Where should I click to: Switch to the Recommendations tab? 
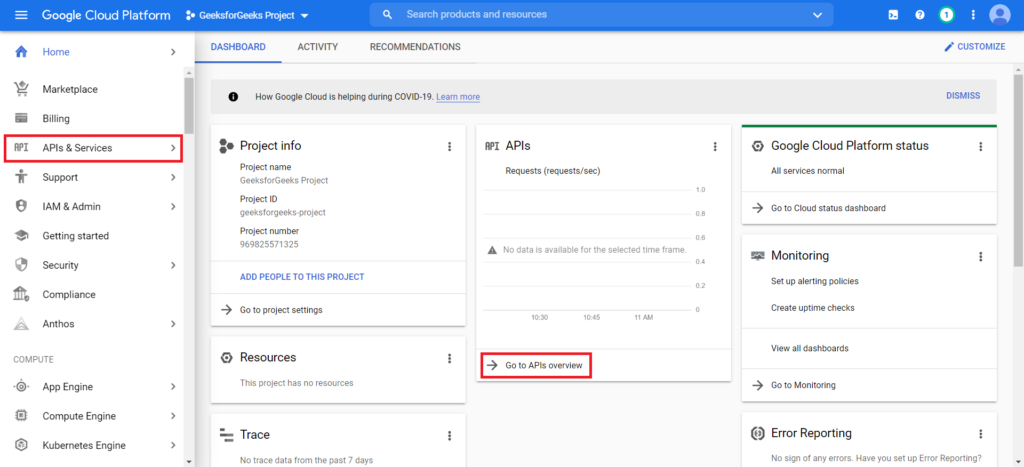click(x=415, y=47)
